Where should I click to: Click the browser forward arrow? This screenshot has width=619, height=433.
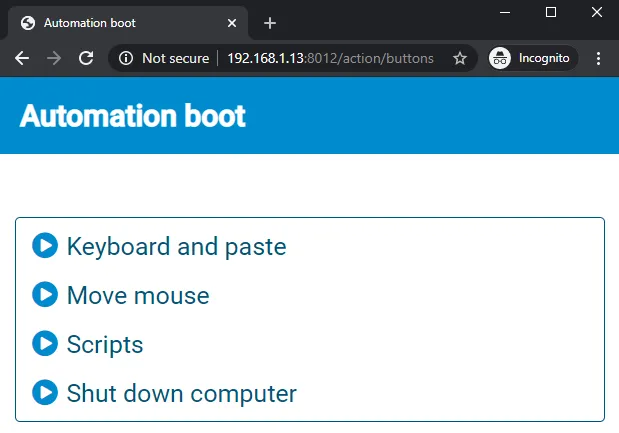pos(54,59)
